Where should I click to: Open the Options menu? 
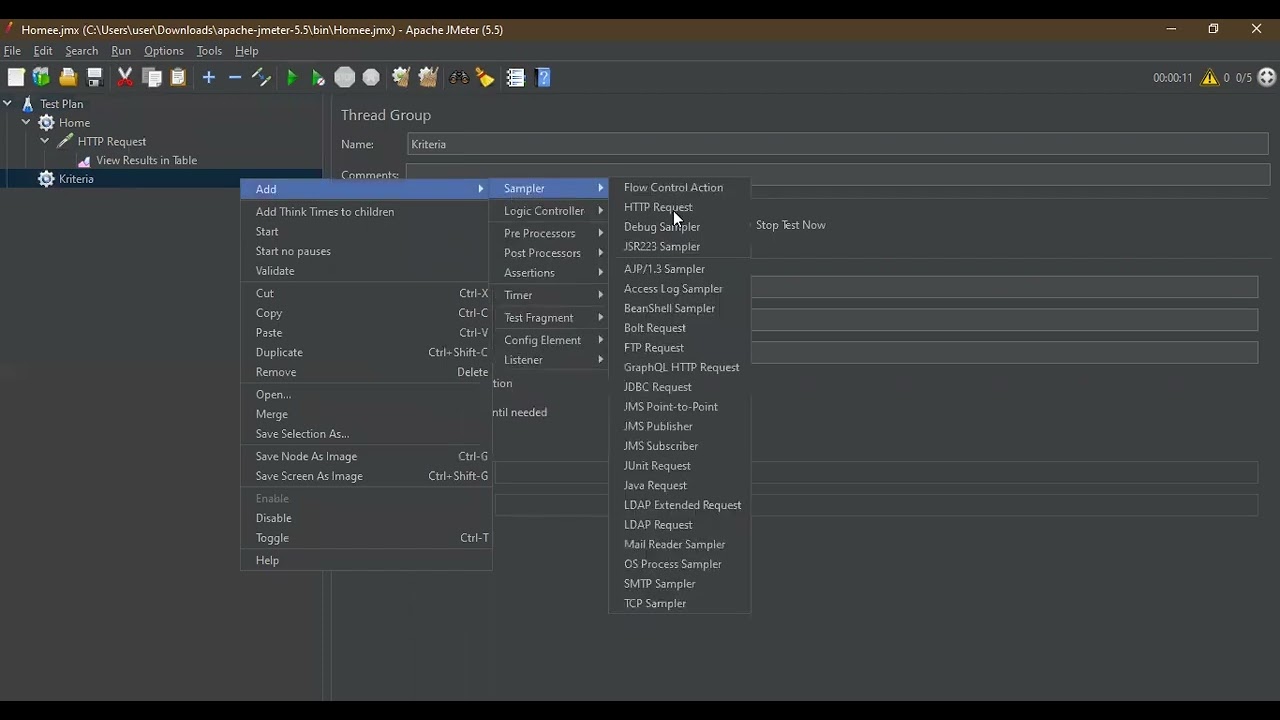click(164, 51)
